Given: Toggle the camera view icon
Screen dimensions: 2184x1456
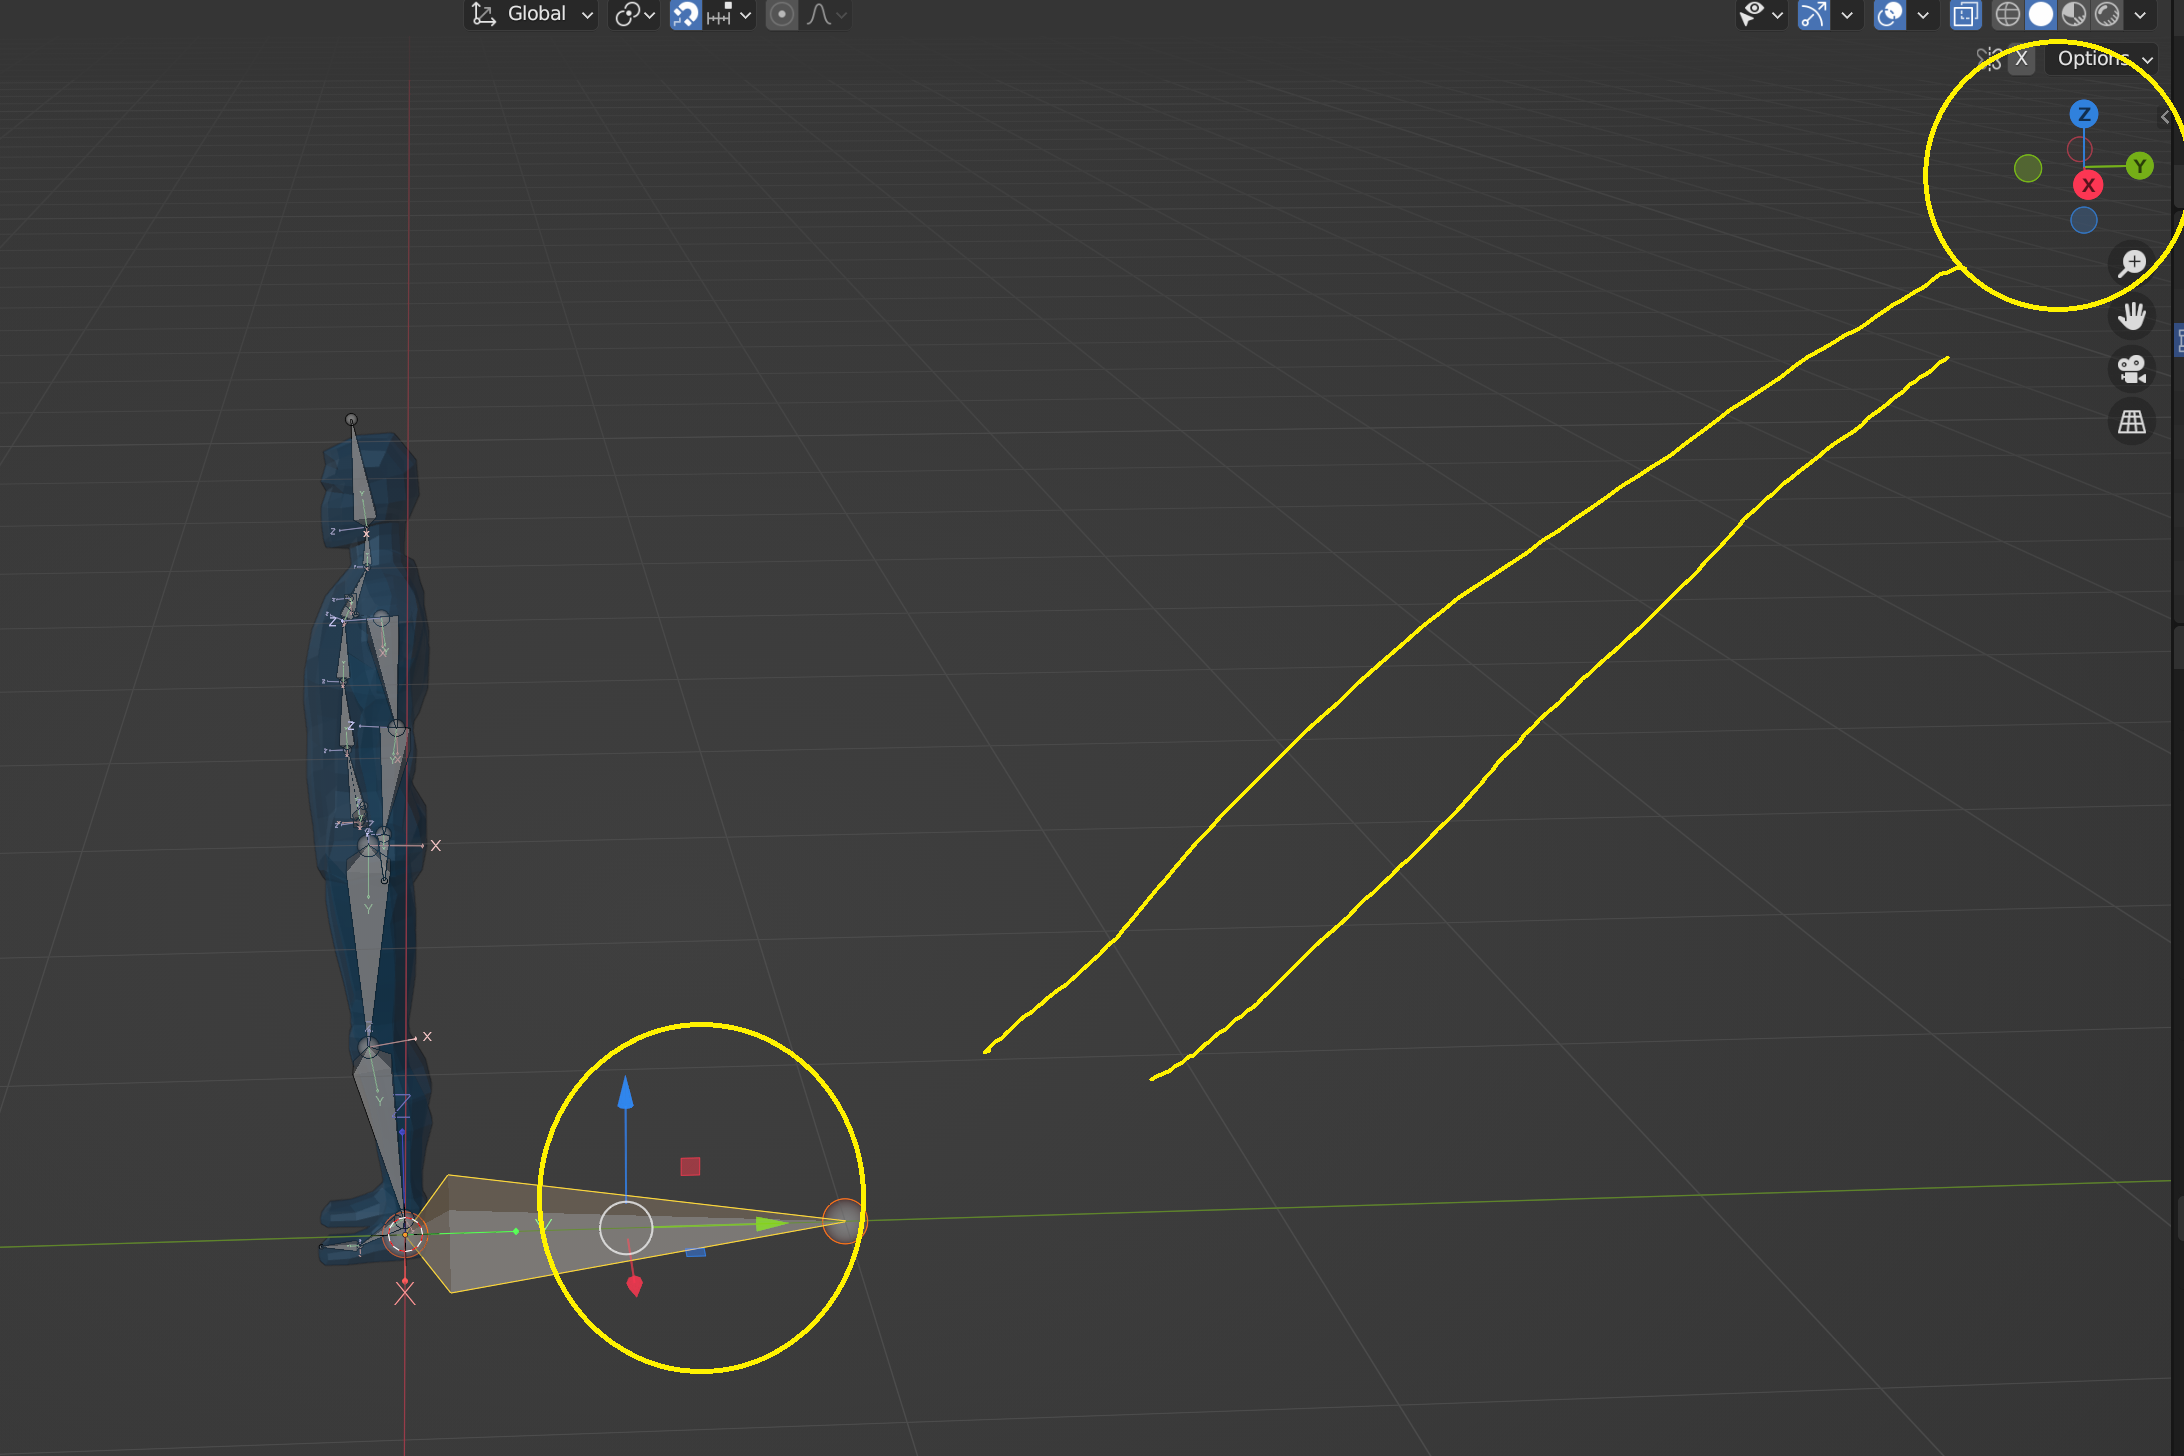Looking at the screenshot, I should pos(2132,369).
